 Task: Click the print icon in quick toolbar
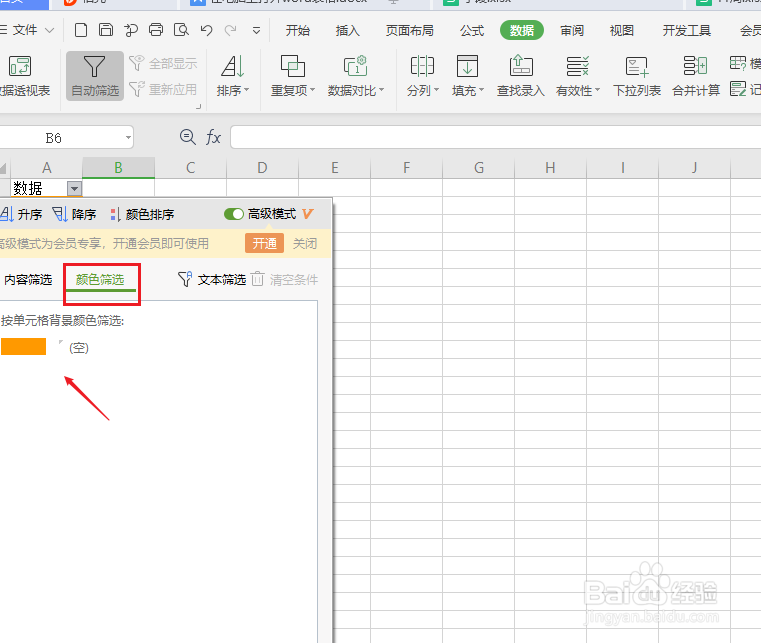pos(156,30)
